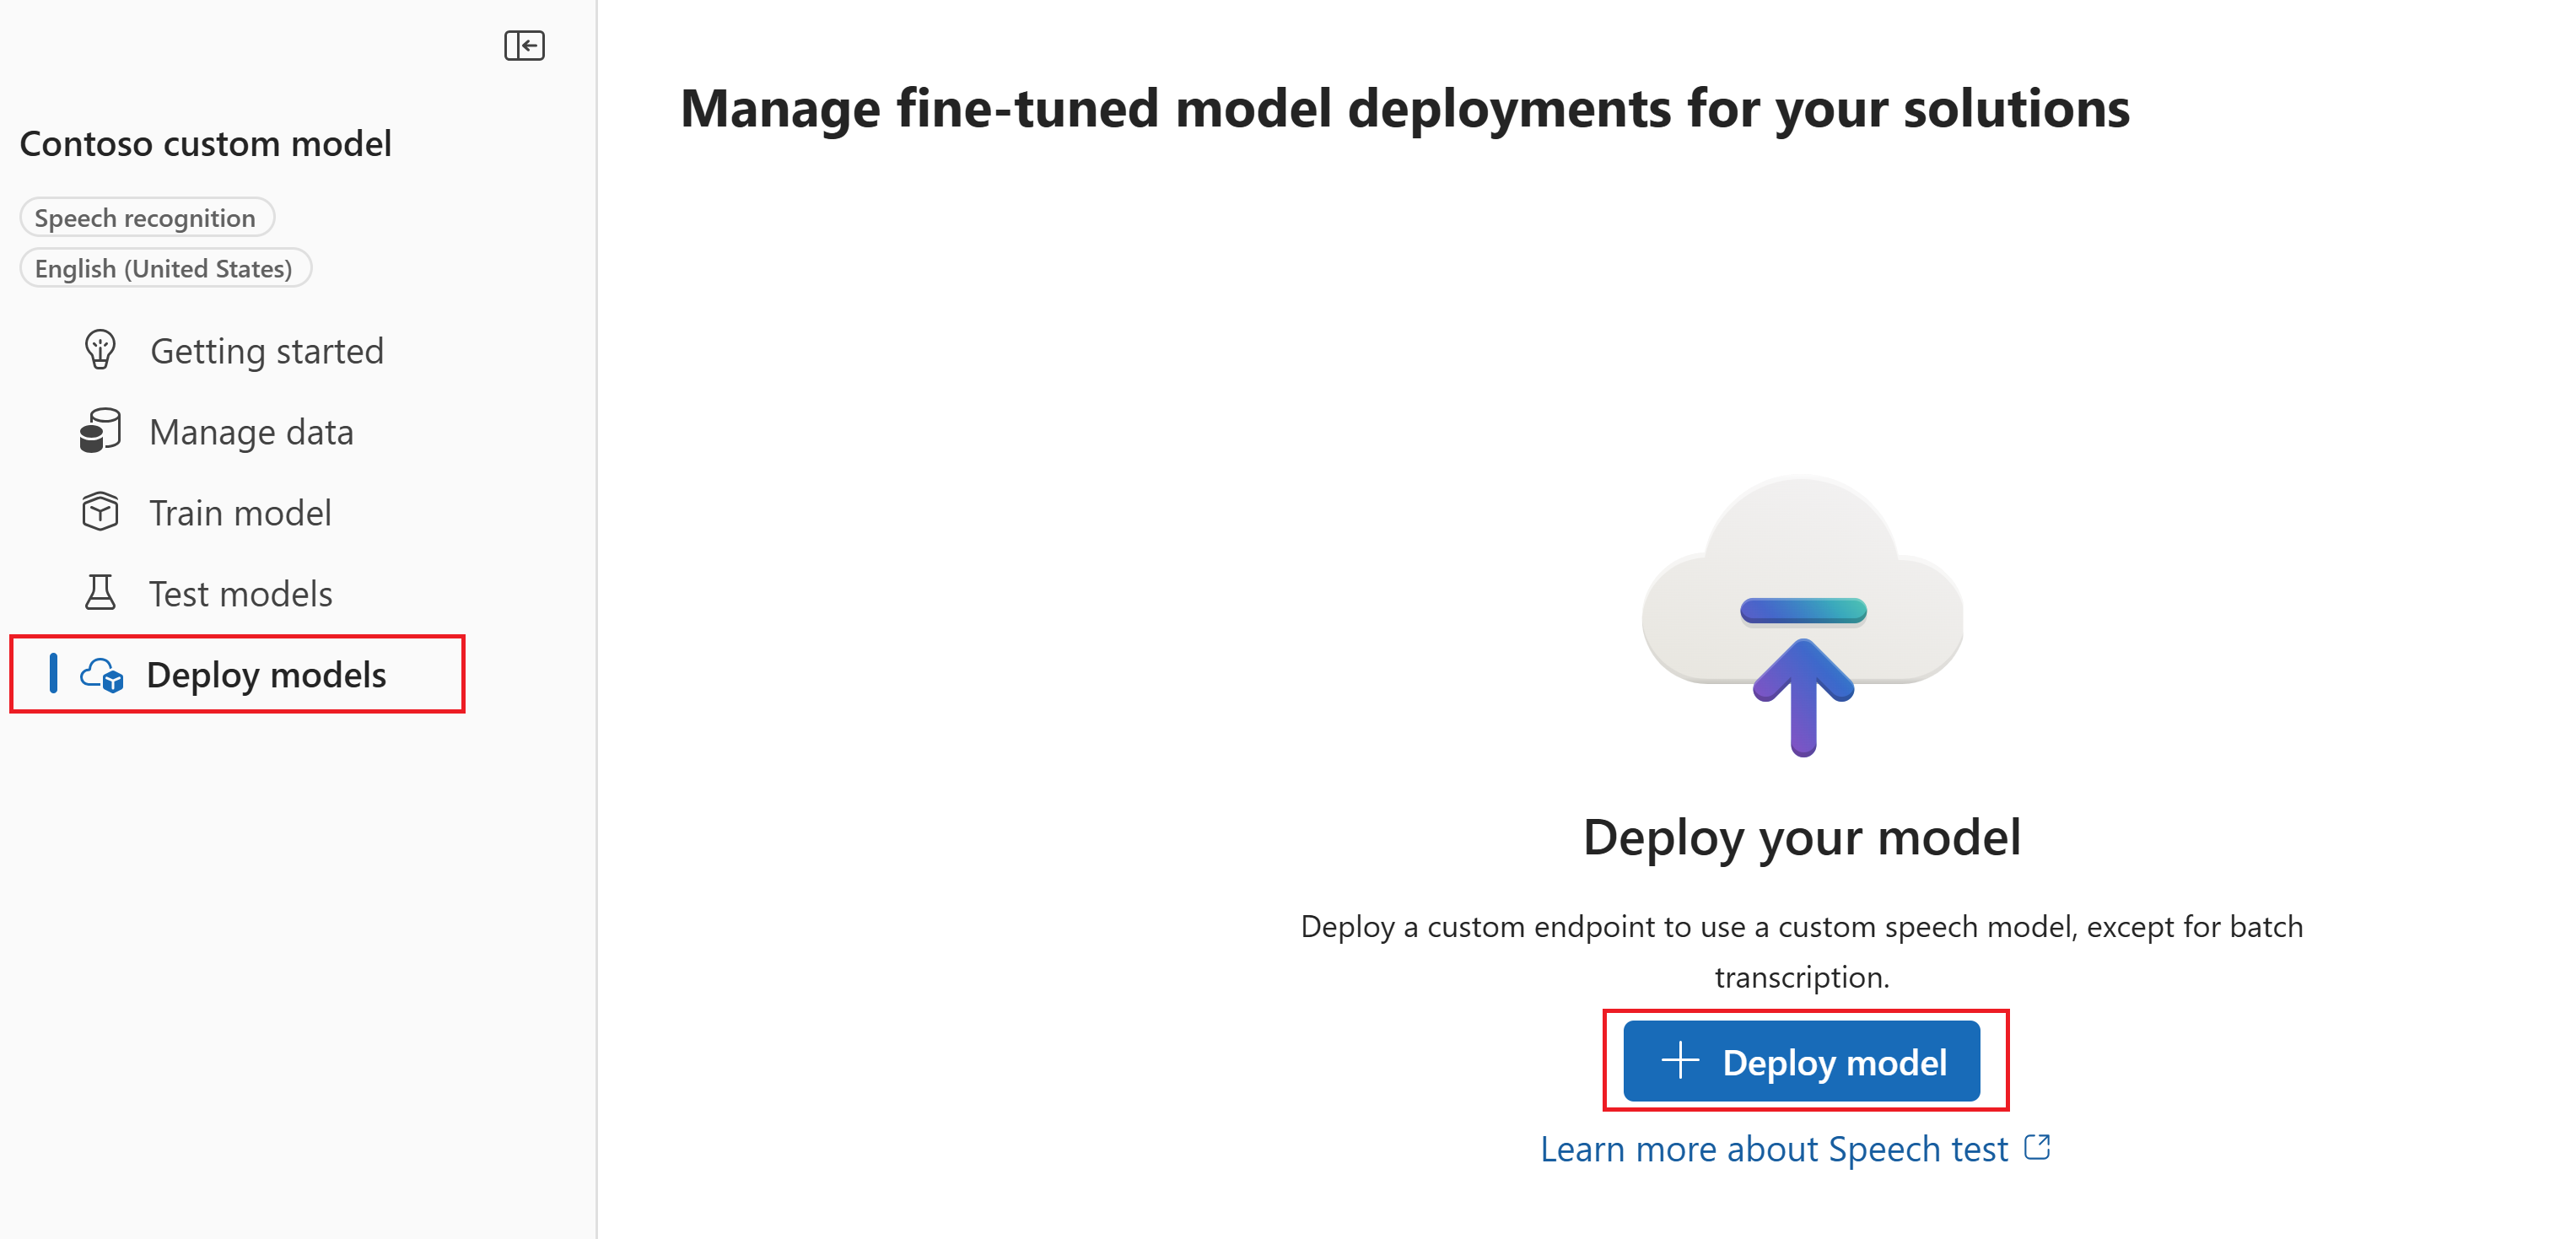Click the Deploy models cloud icon
Screen dimensions: 2576x1239
102,675
